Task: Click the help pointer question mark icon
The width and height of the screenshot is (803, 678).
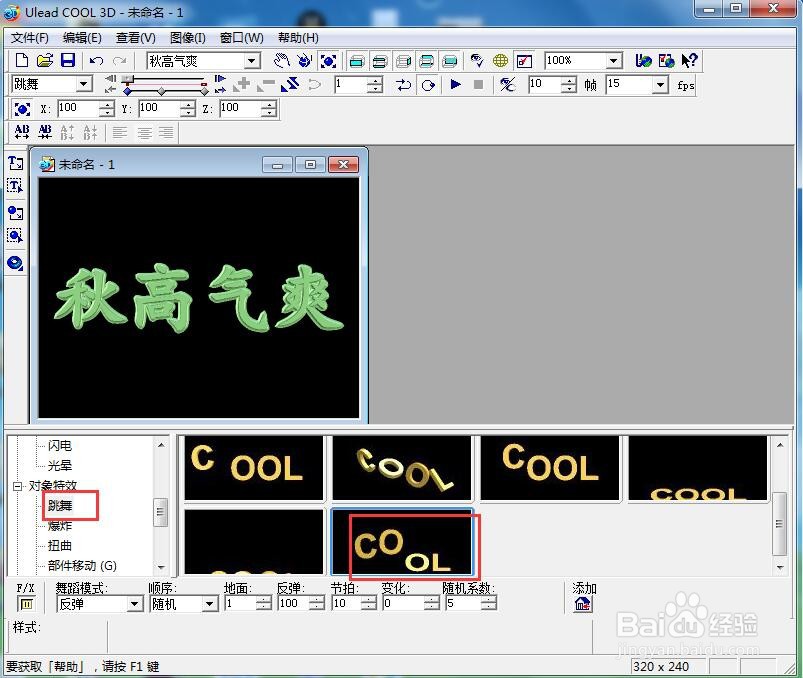Action: pyautogui.click(x=689, y=60)
